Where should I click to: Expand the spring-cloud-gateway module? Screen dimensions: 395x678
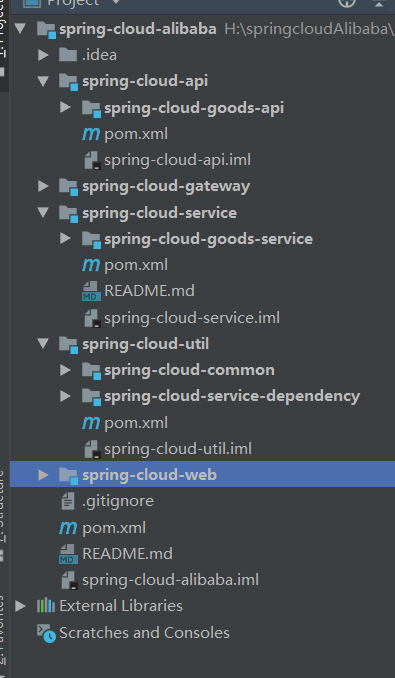(43, 186)
